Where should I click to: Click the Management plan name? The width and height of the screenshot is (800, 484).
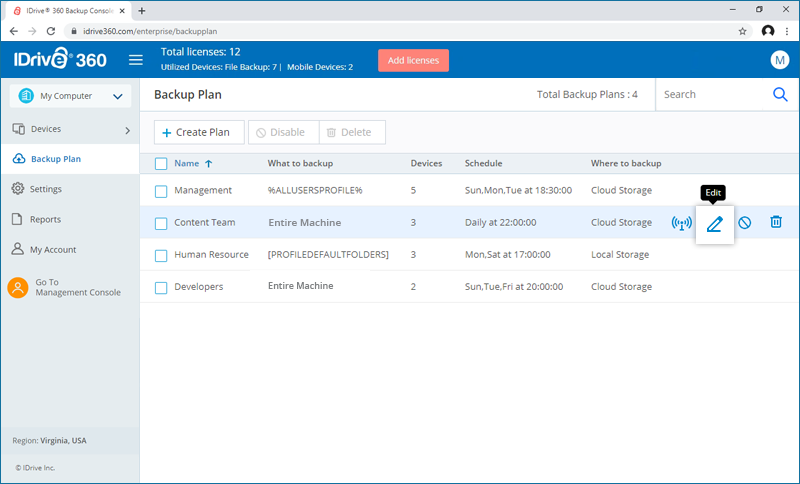point(203,190)
